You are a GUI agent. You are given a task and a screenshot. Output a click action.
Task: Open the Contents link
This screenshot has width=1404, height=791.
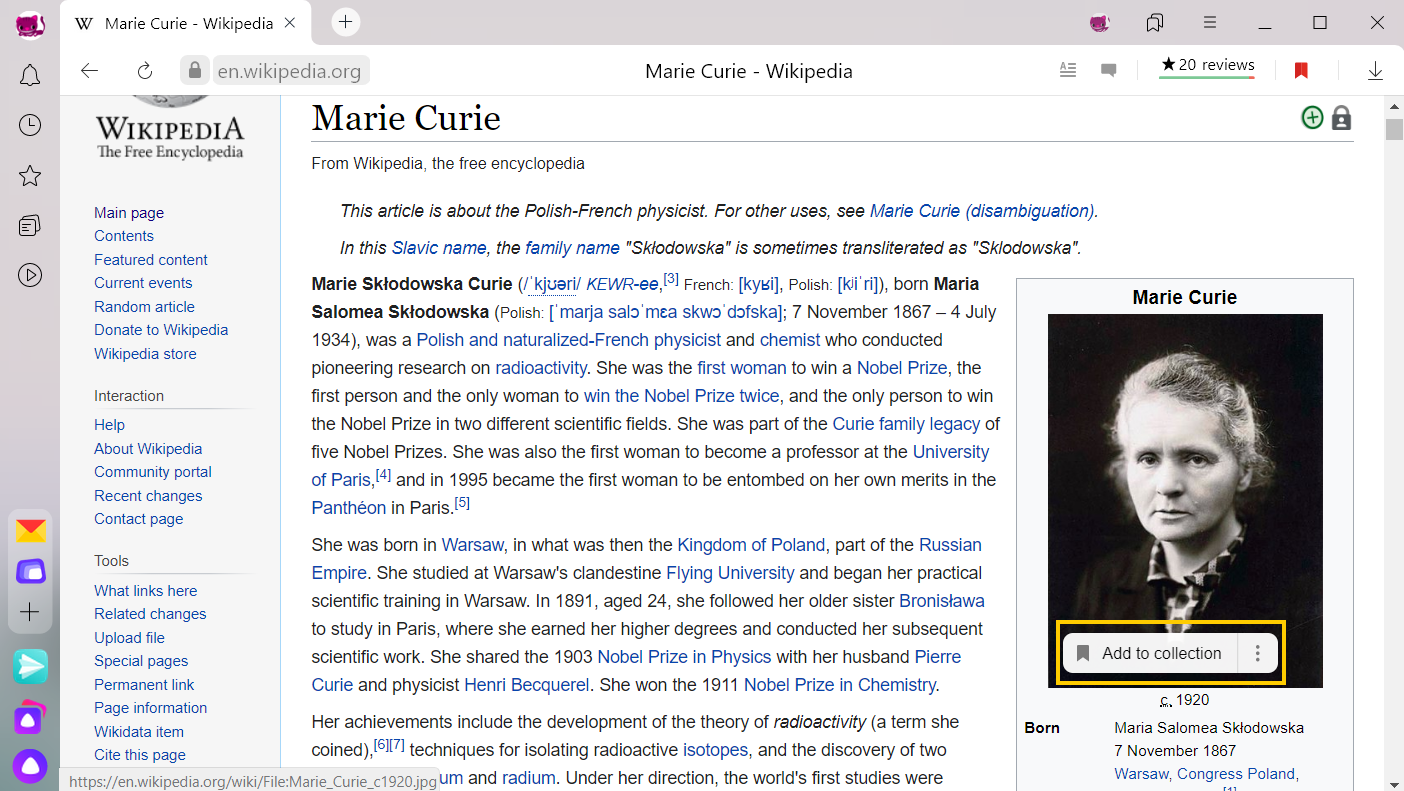click(x=124, y=236)
